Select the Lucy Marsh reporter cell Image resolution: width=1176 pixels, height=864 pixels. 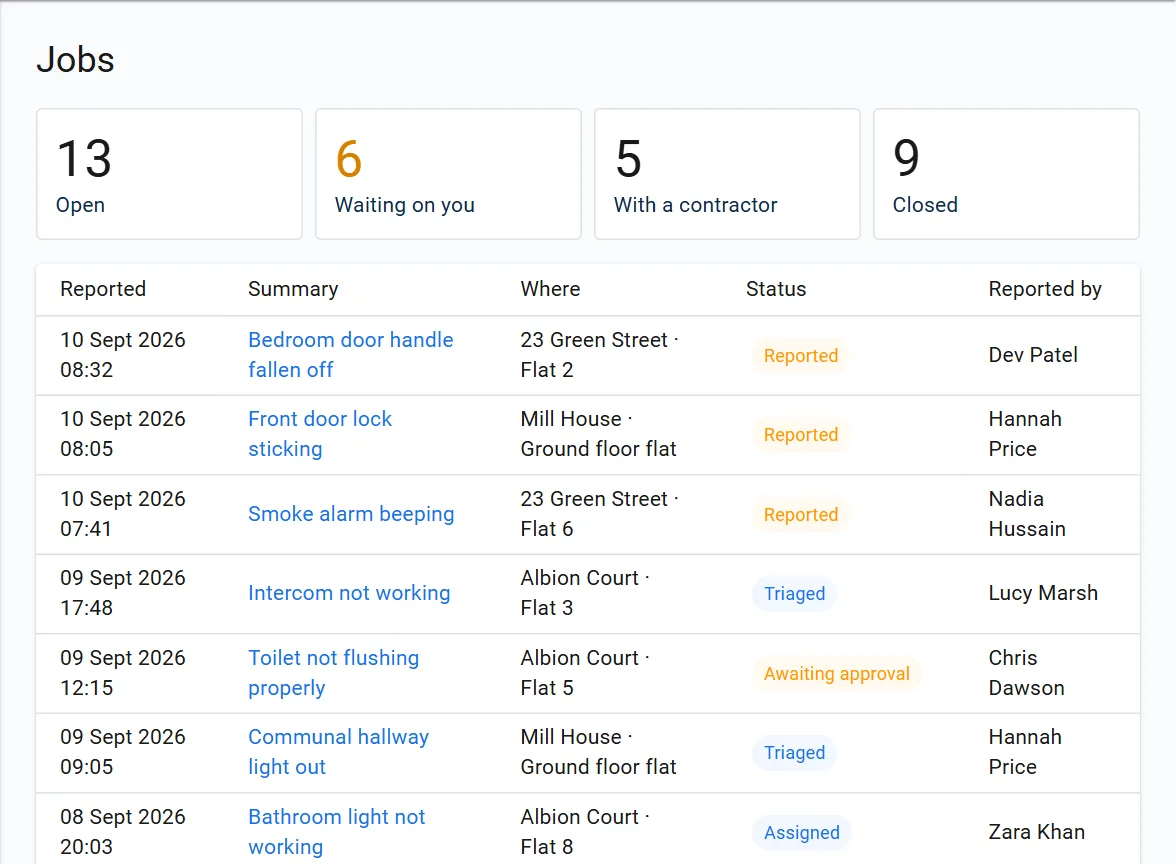(x=1043, y=592)
